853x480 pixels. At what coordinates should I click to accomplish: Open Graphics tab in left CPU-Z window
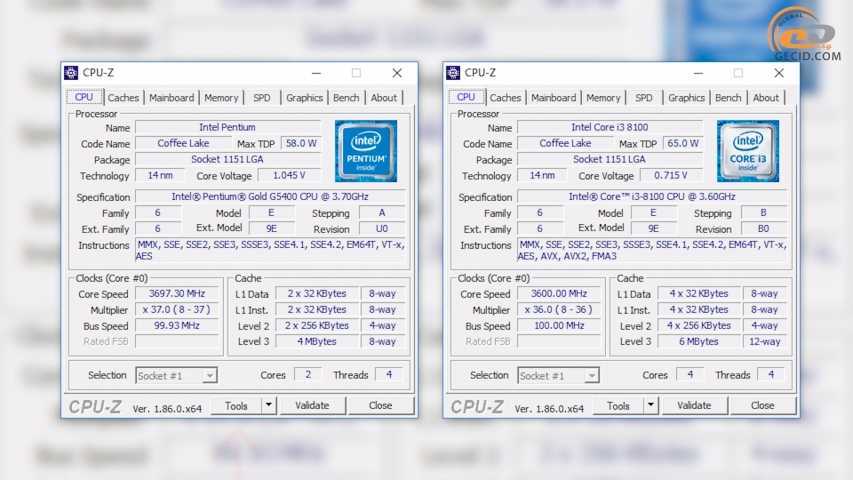tap(305, 97)
